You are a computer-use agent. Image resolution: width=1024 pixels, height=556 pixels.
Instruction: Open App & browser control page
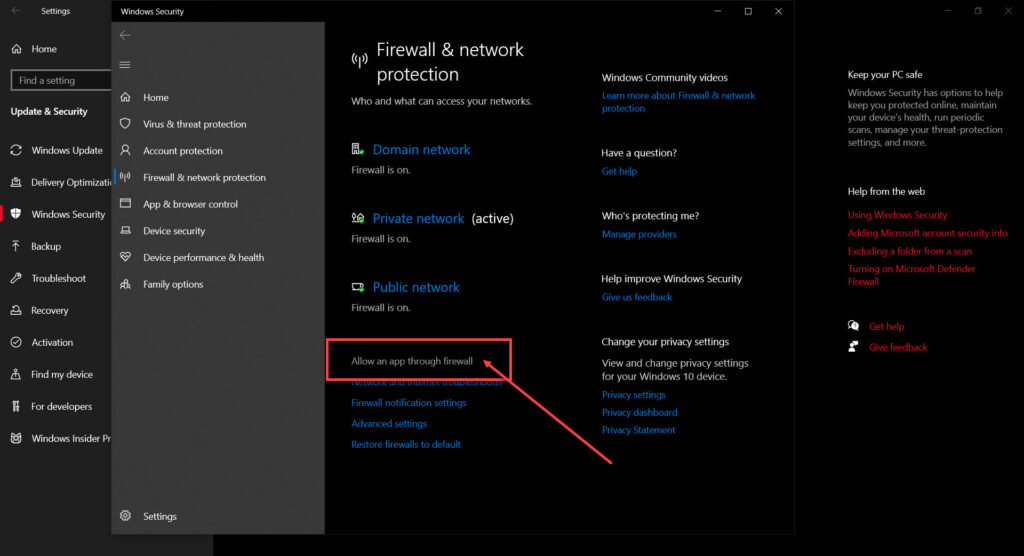click(x=191, y=204)
